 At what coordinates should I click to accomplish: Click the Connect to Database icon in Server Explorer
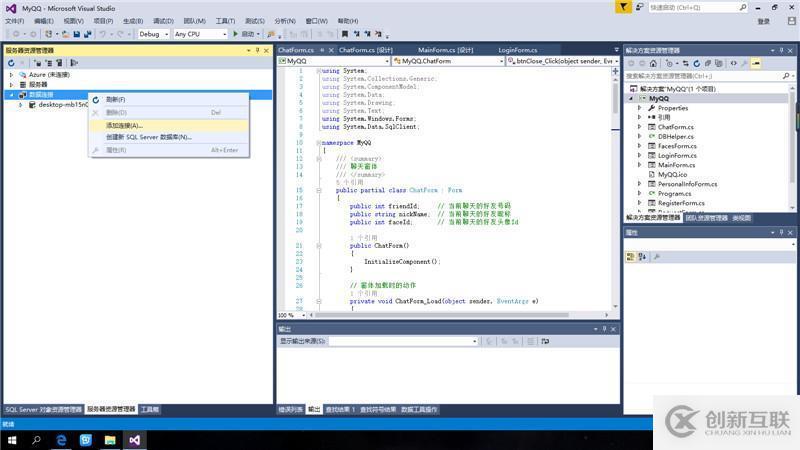[x=37, y=63]
